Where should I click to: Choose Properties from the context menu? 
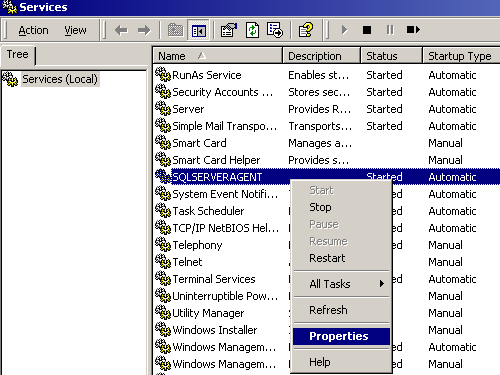tap(341, 336)
